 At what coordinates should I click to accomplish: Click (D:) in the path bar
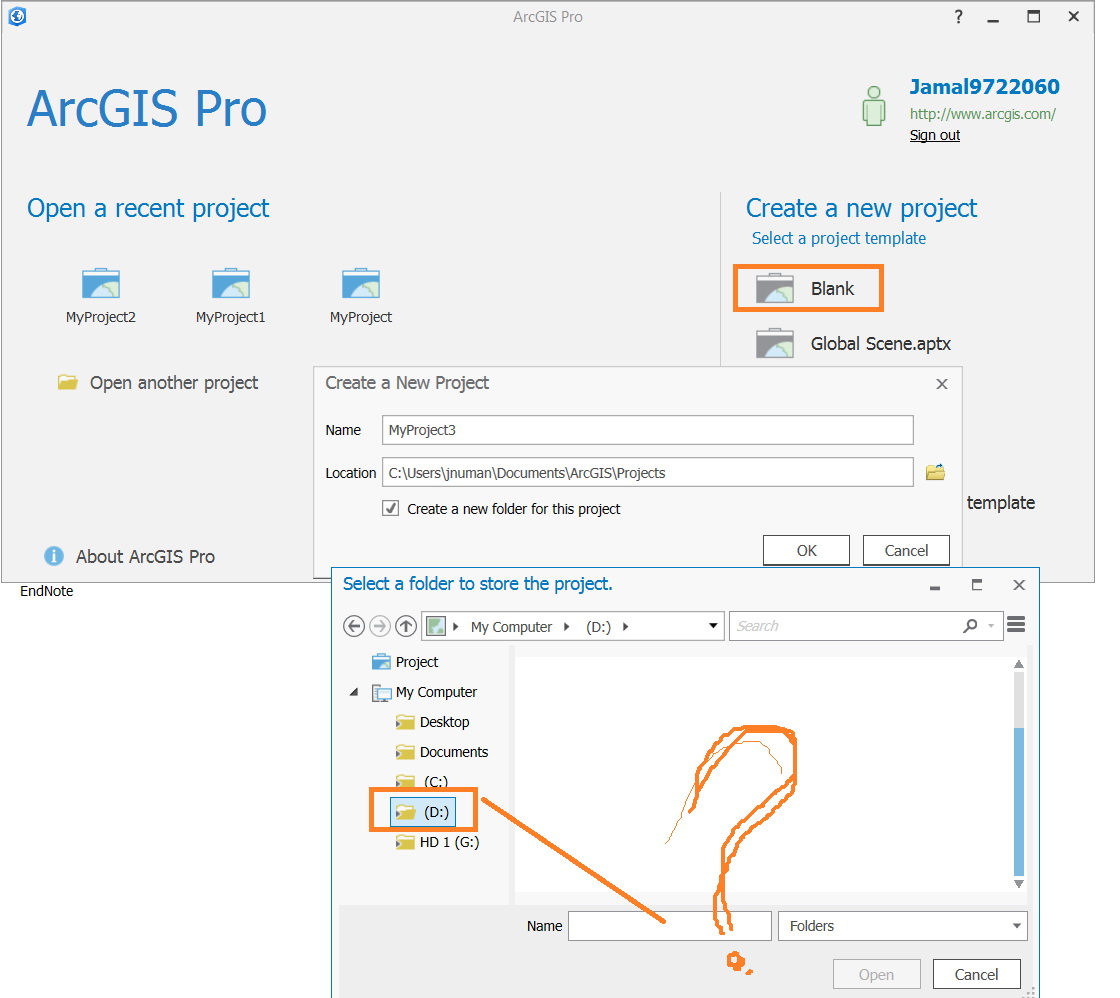[x=599, y=627]
